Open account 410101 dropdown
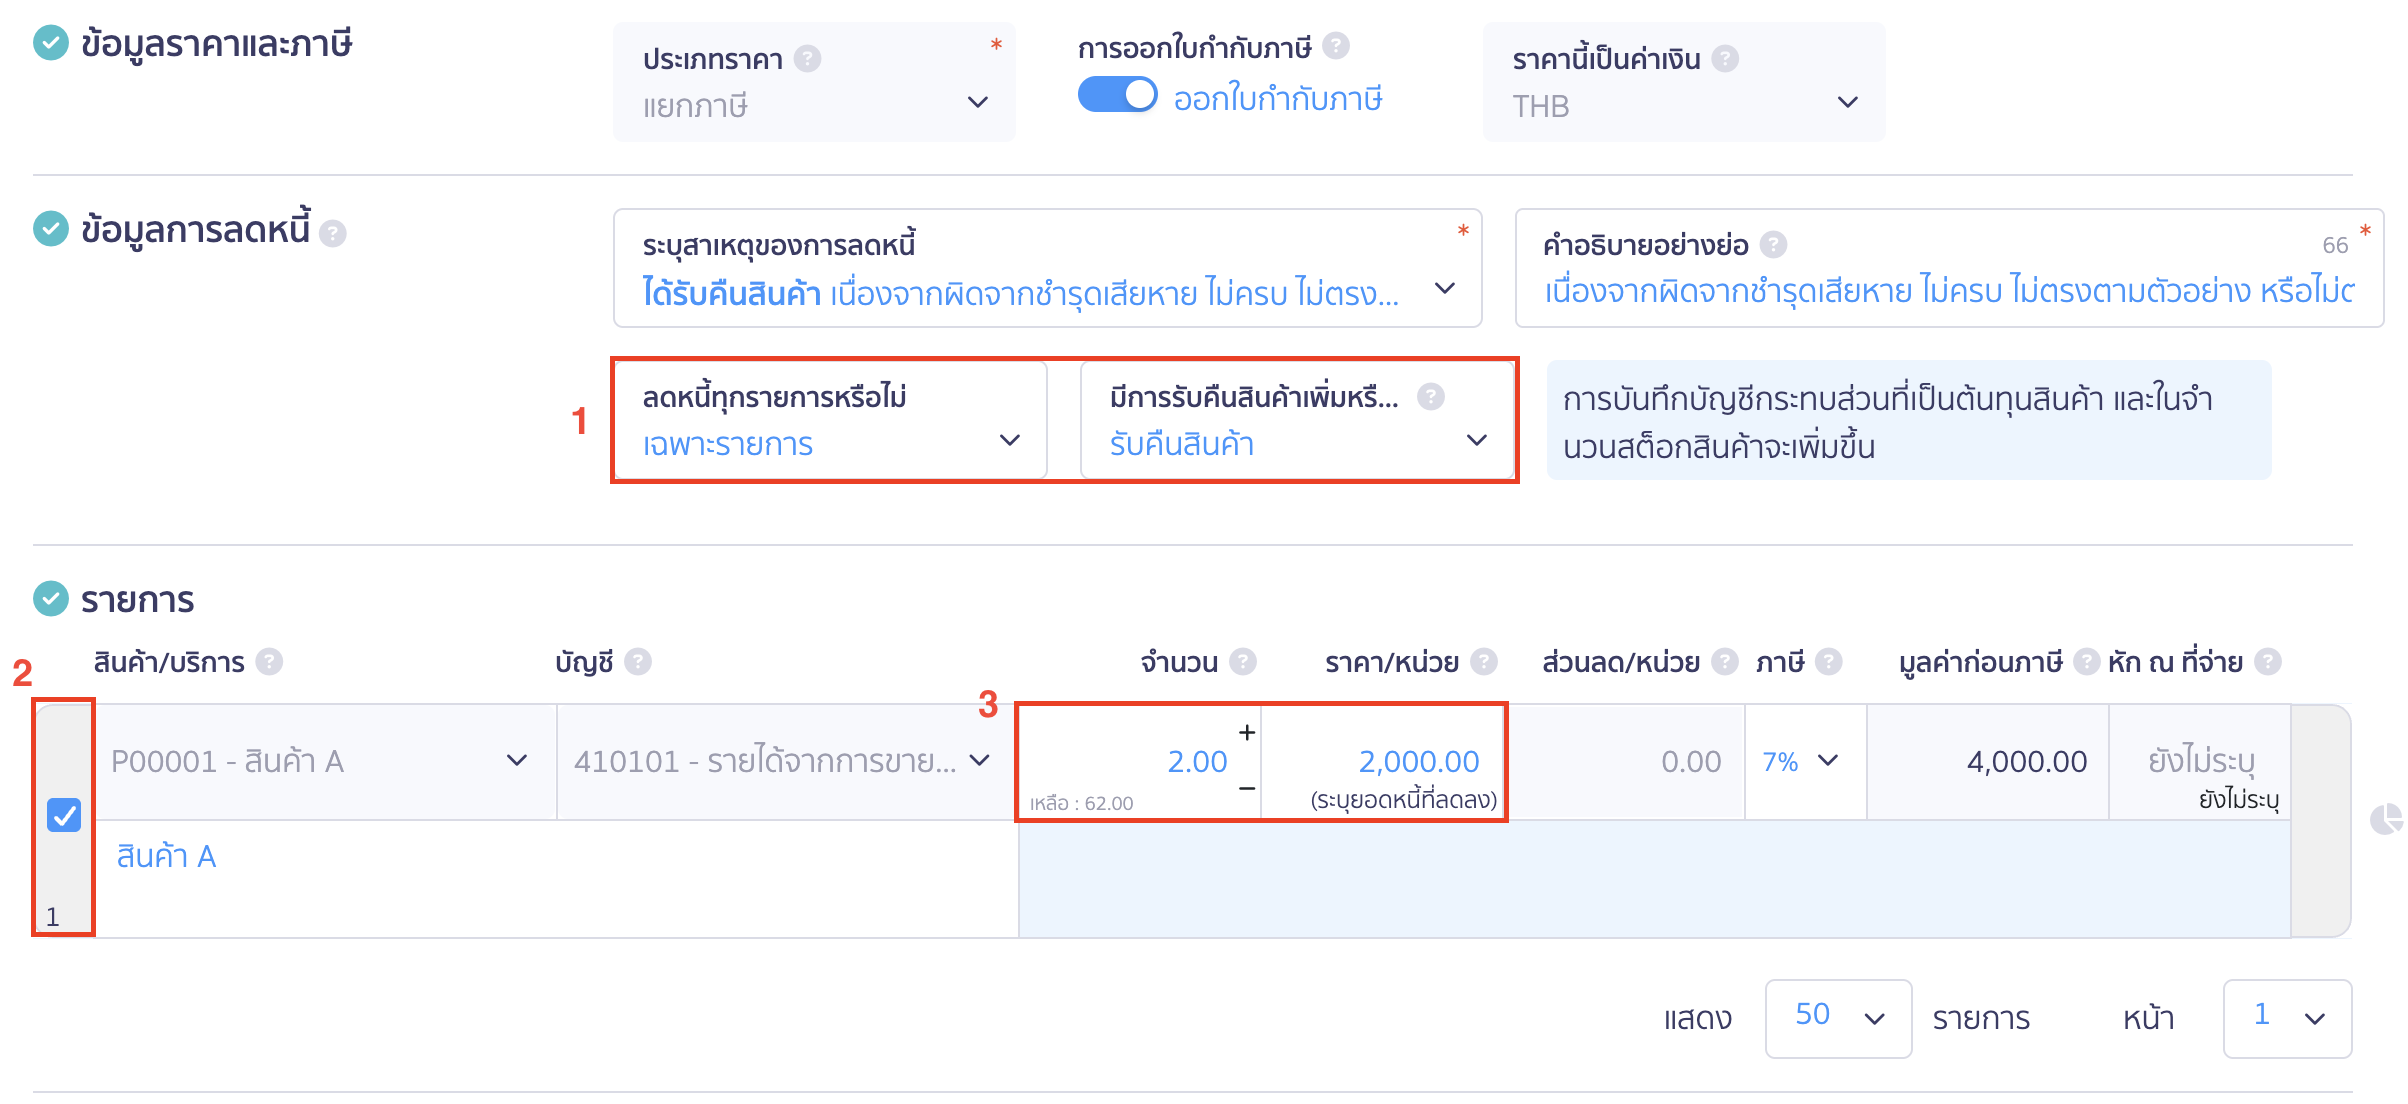Viewport: 2408px width, 1104px height. point(786,762)
